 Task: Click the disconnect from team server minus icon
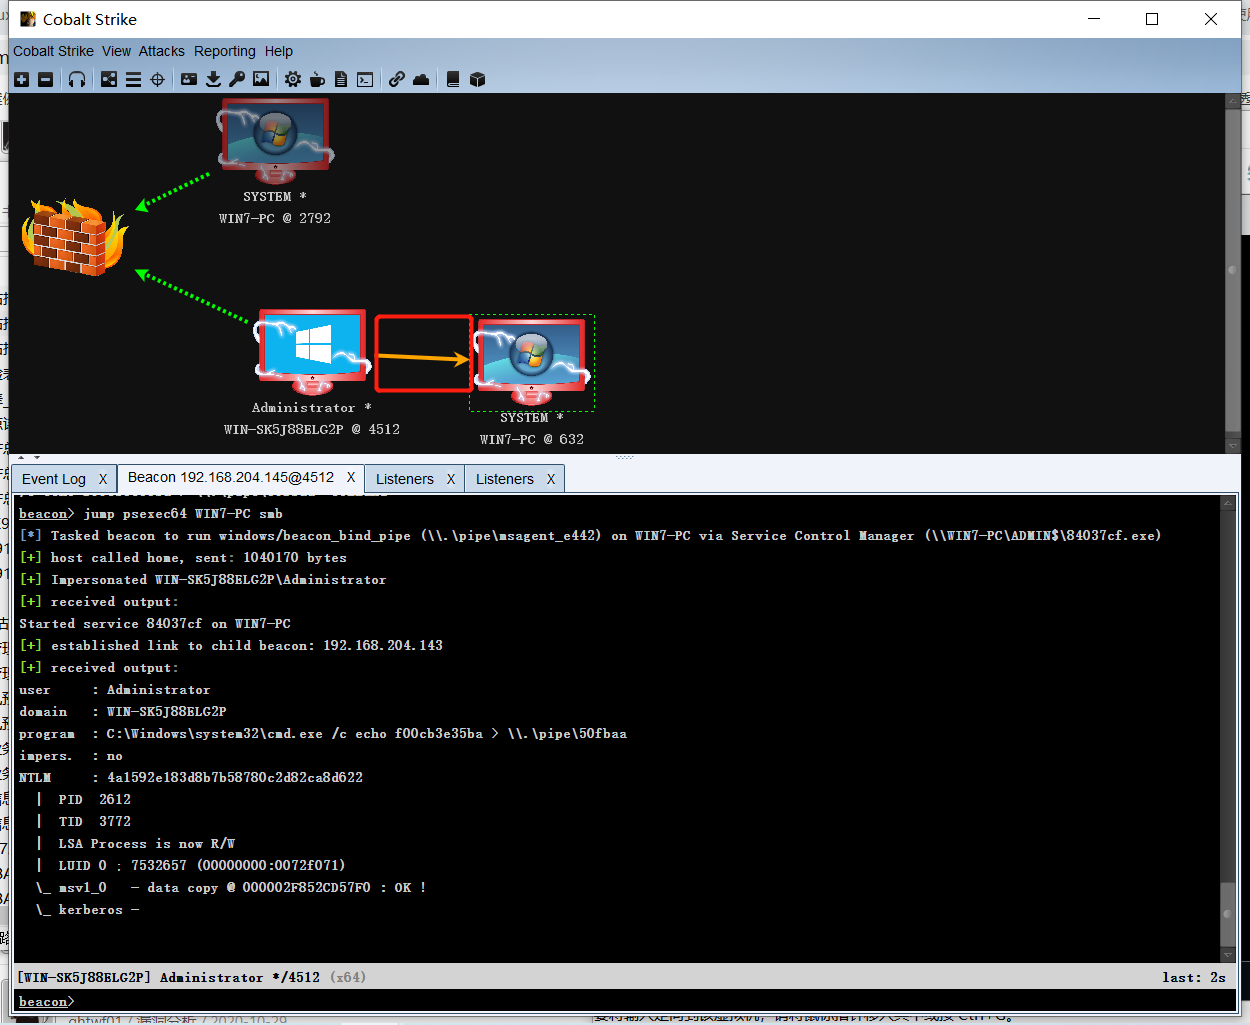pos(46,79)
